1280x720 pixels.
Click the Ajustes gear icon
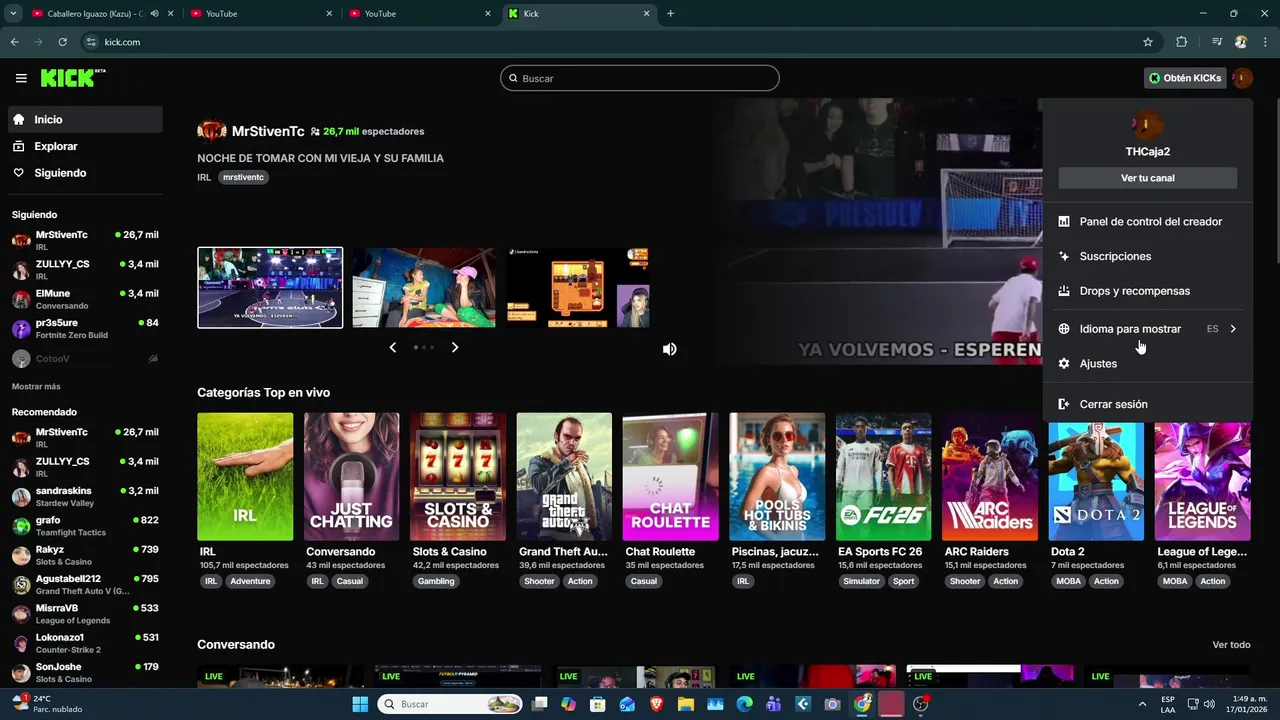pyautogui.click(x=1064, y=364)
